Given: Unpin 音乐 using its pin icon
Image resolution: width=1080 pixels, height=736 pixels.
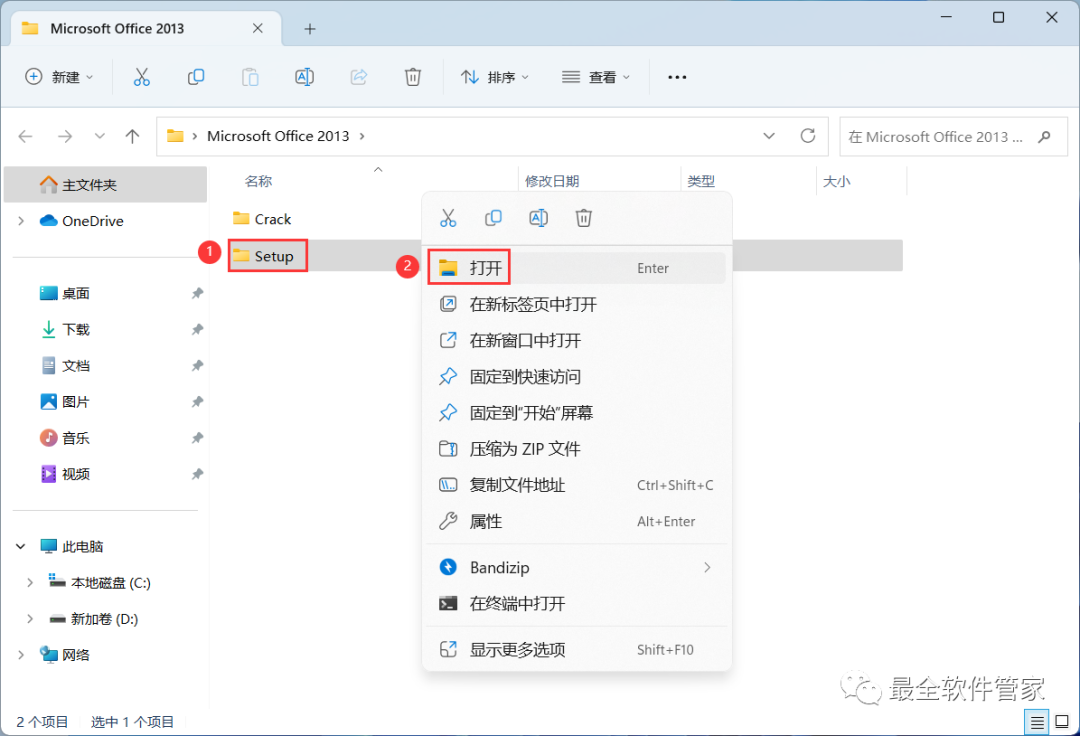Looking at the screenshot, I should [197, 438].
